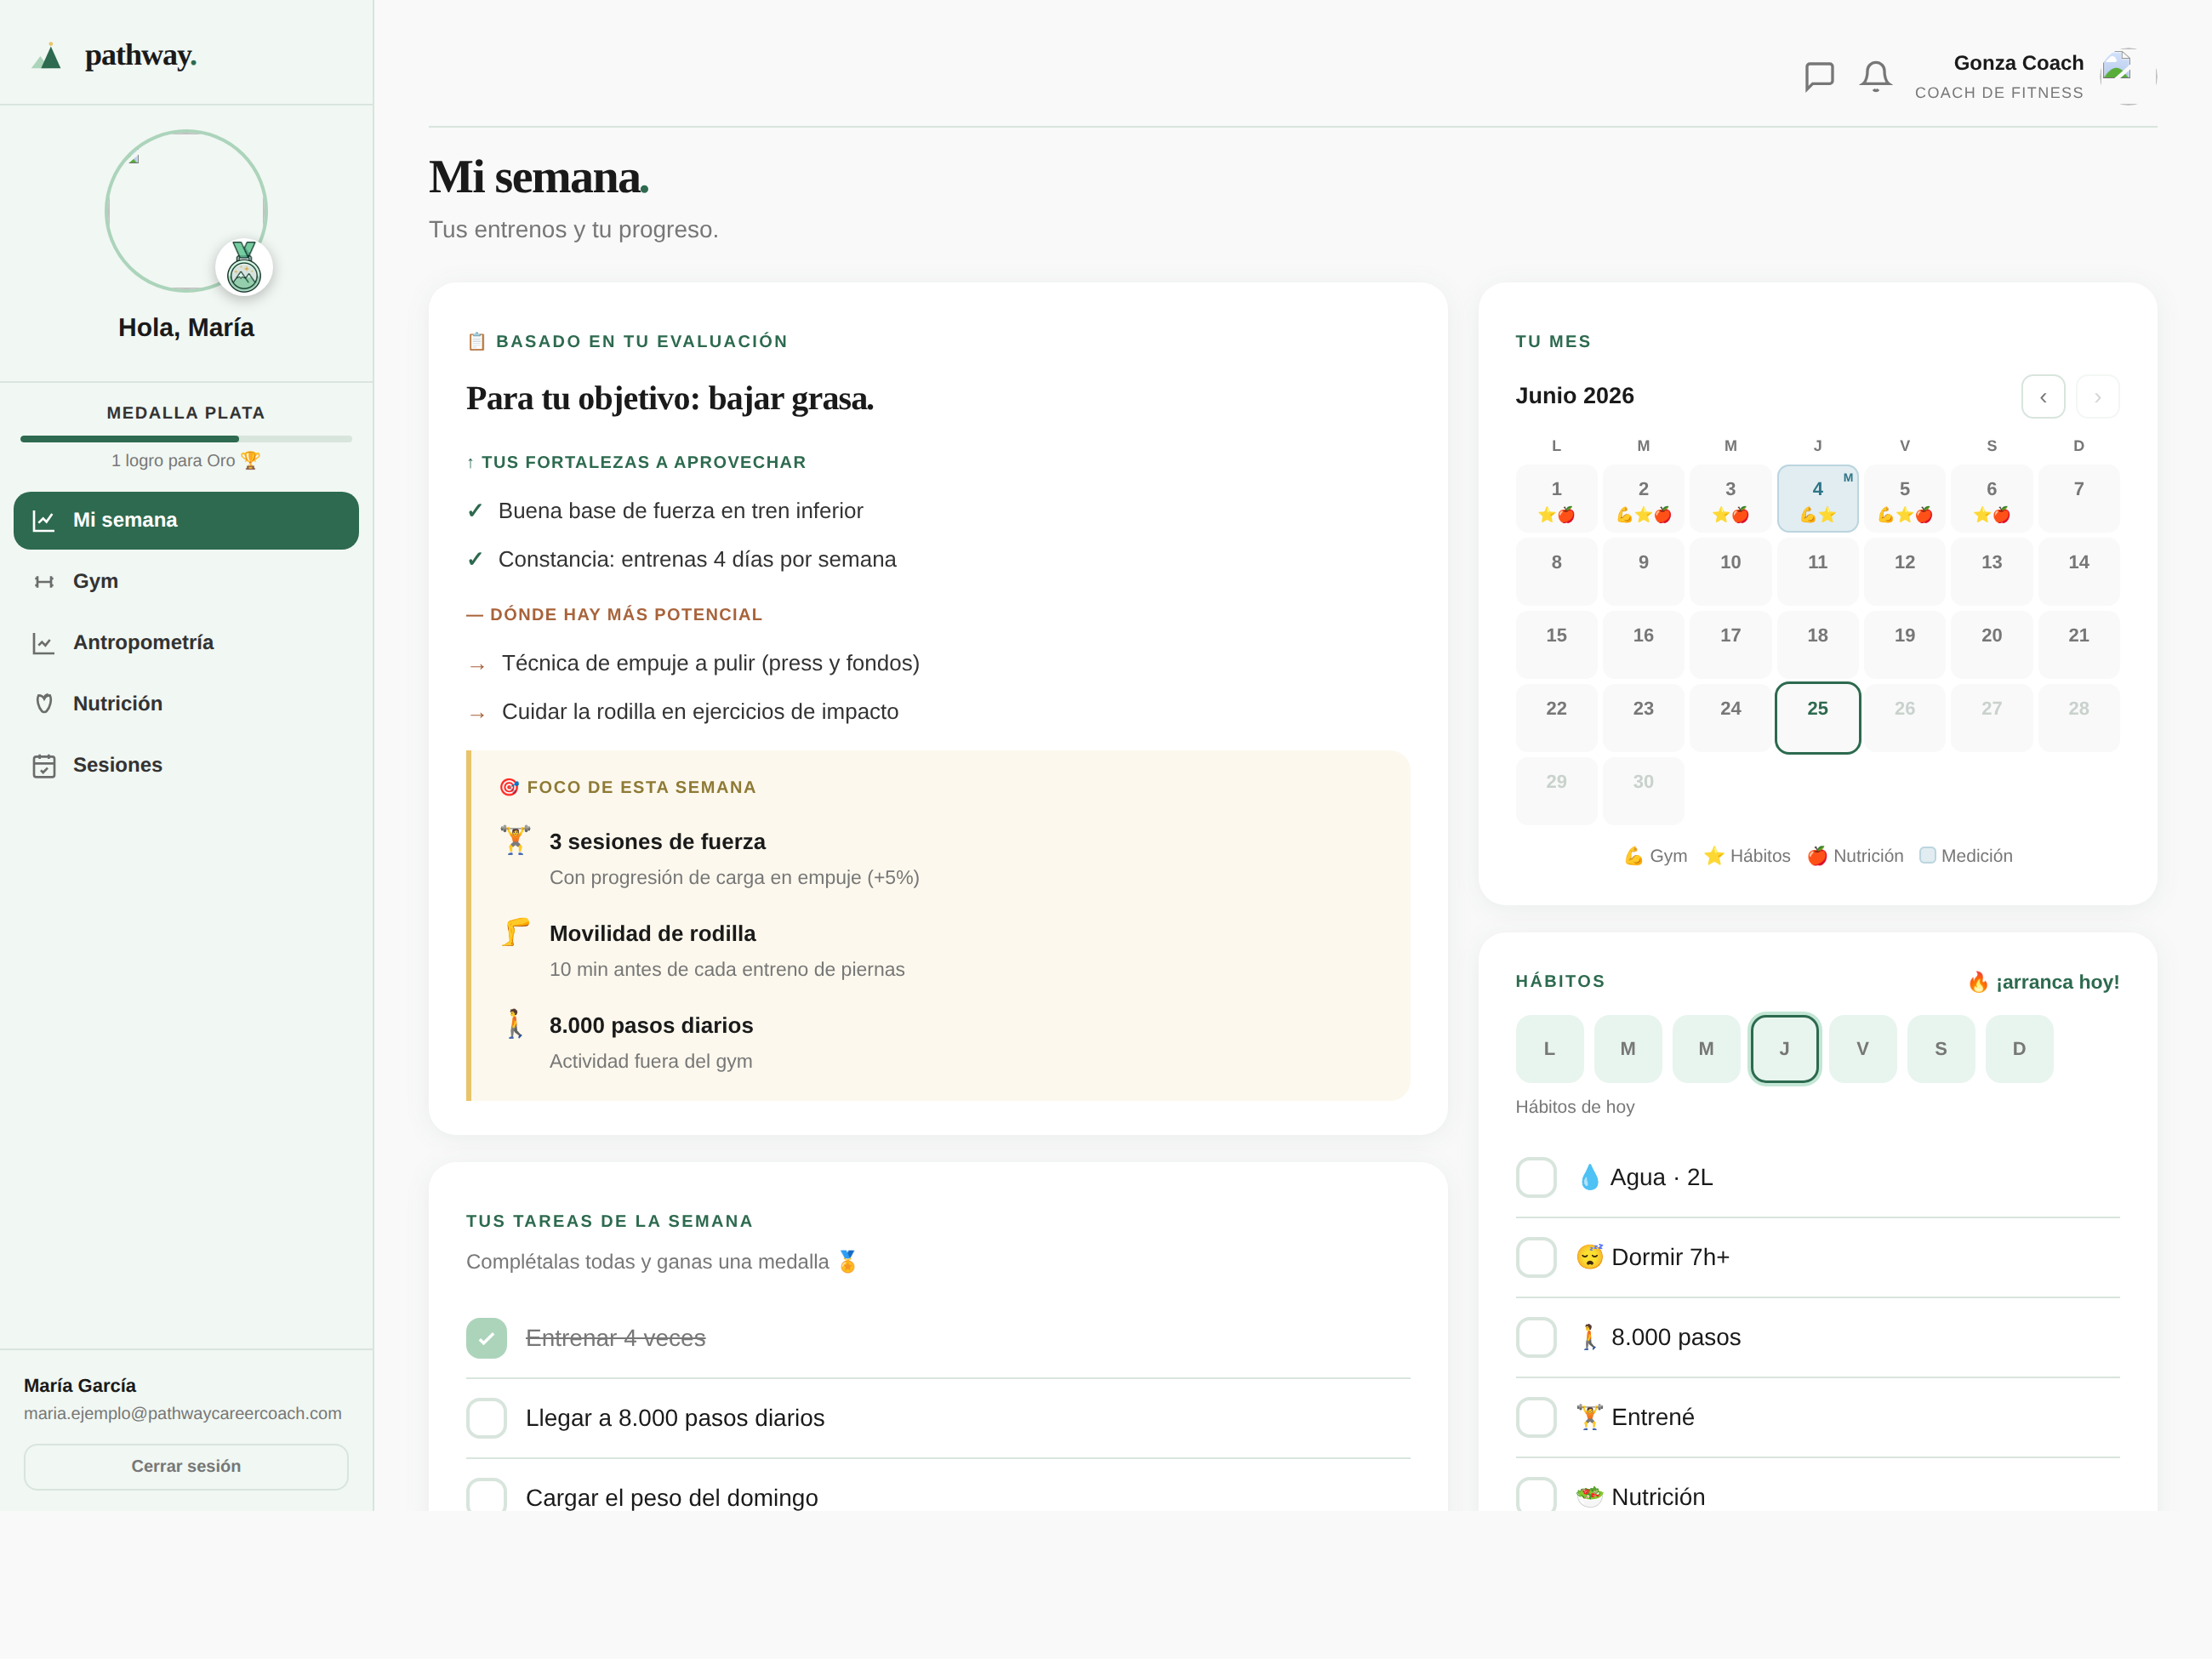This screenshot has height=1659, width=2212.
Task: Open the notifications bell
Action: [1875, 76]
